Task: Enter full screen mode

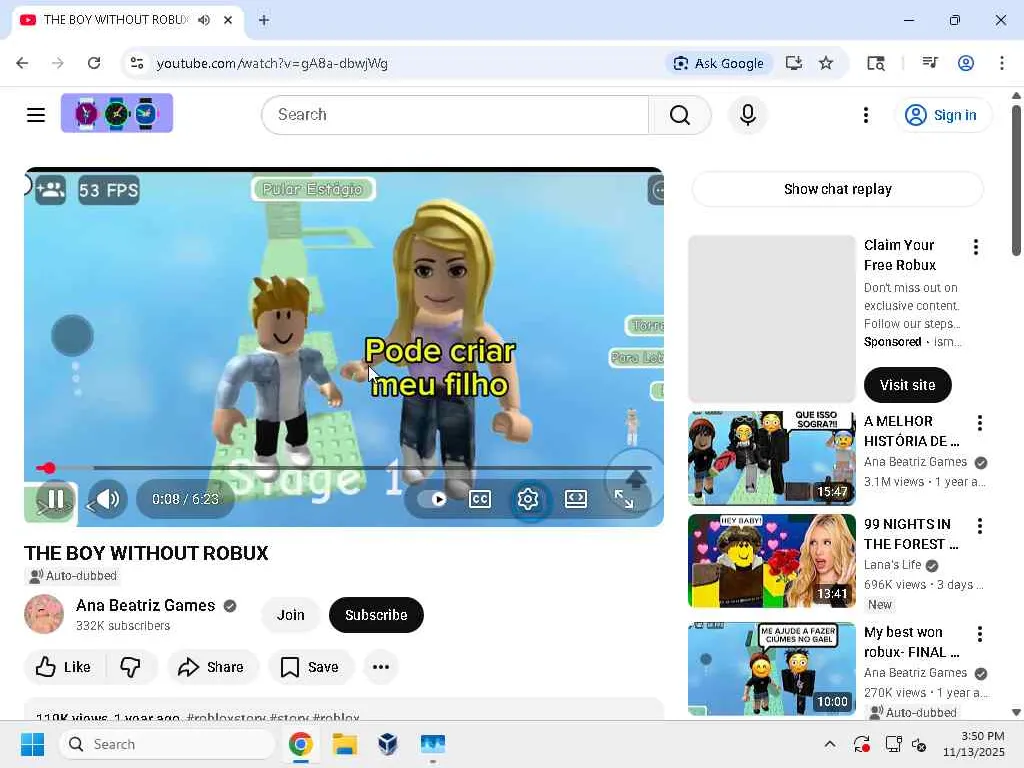Action: (x=624, y=500)
